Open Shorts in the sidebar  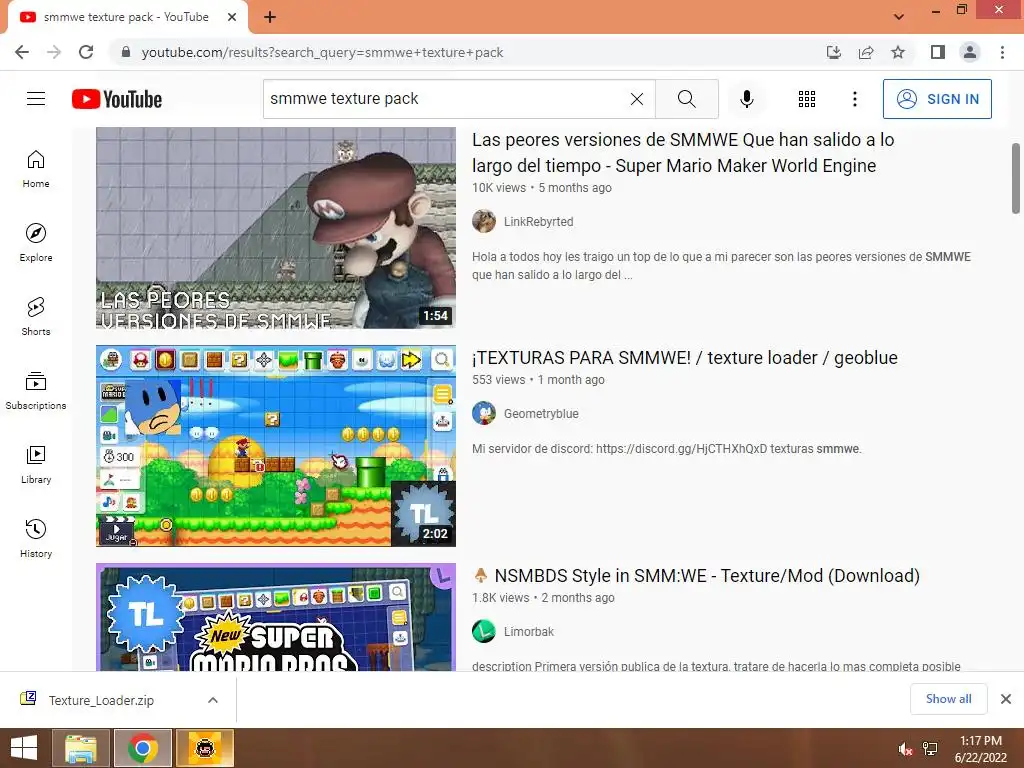tap(36, 317)
